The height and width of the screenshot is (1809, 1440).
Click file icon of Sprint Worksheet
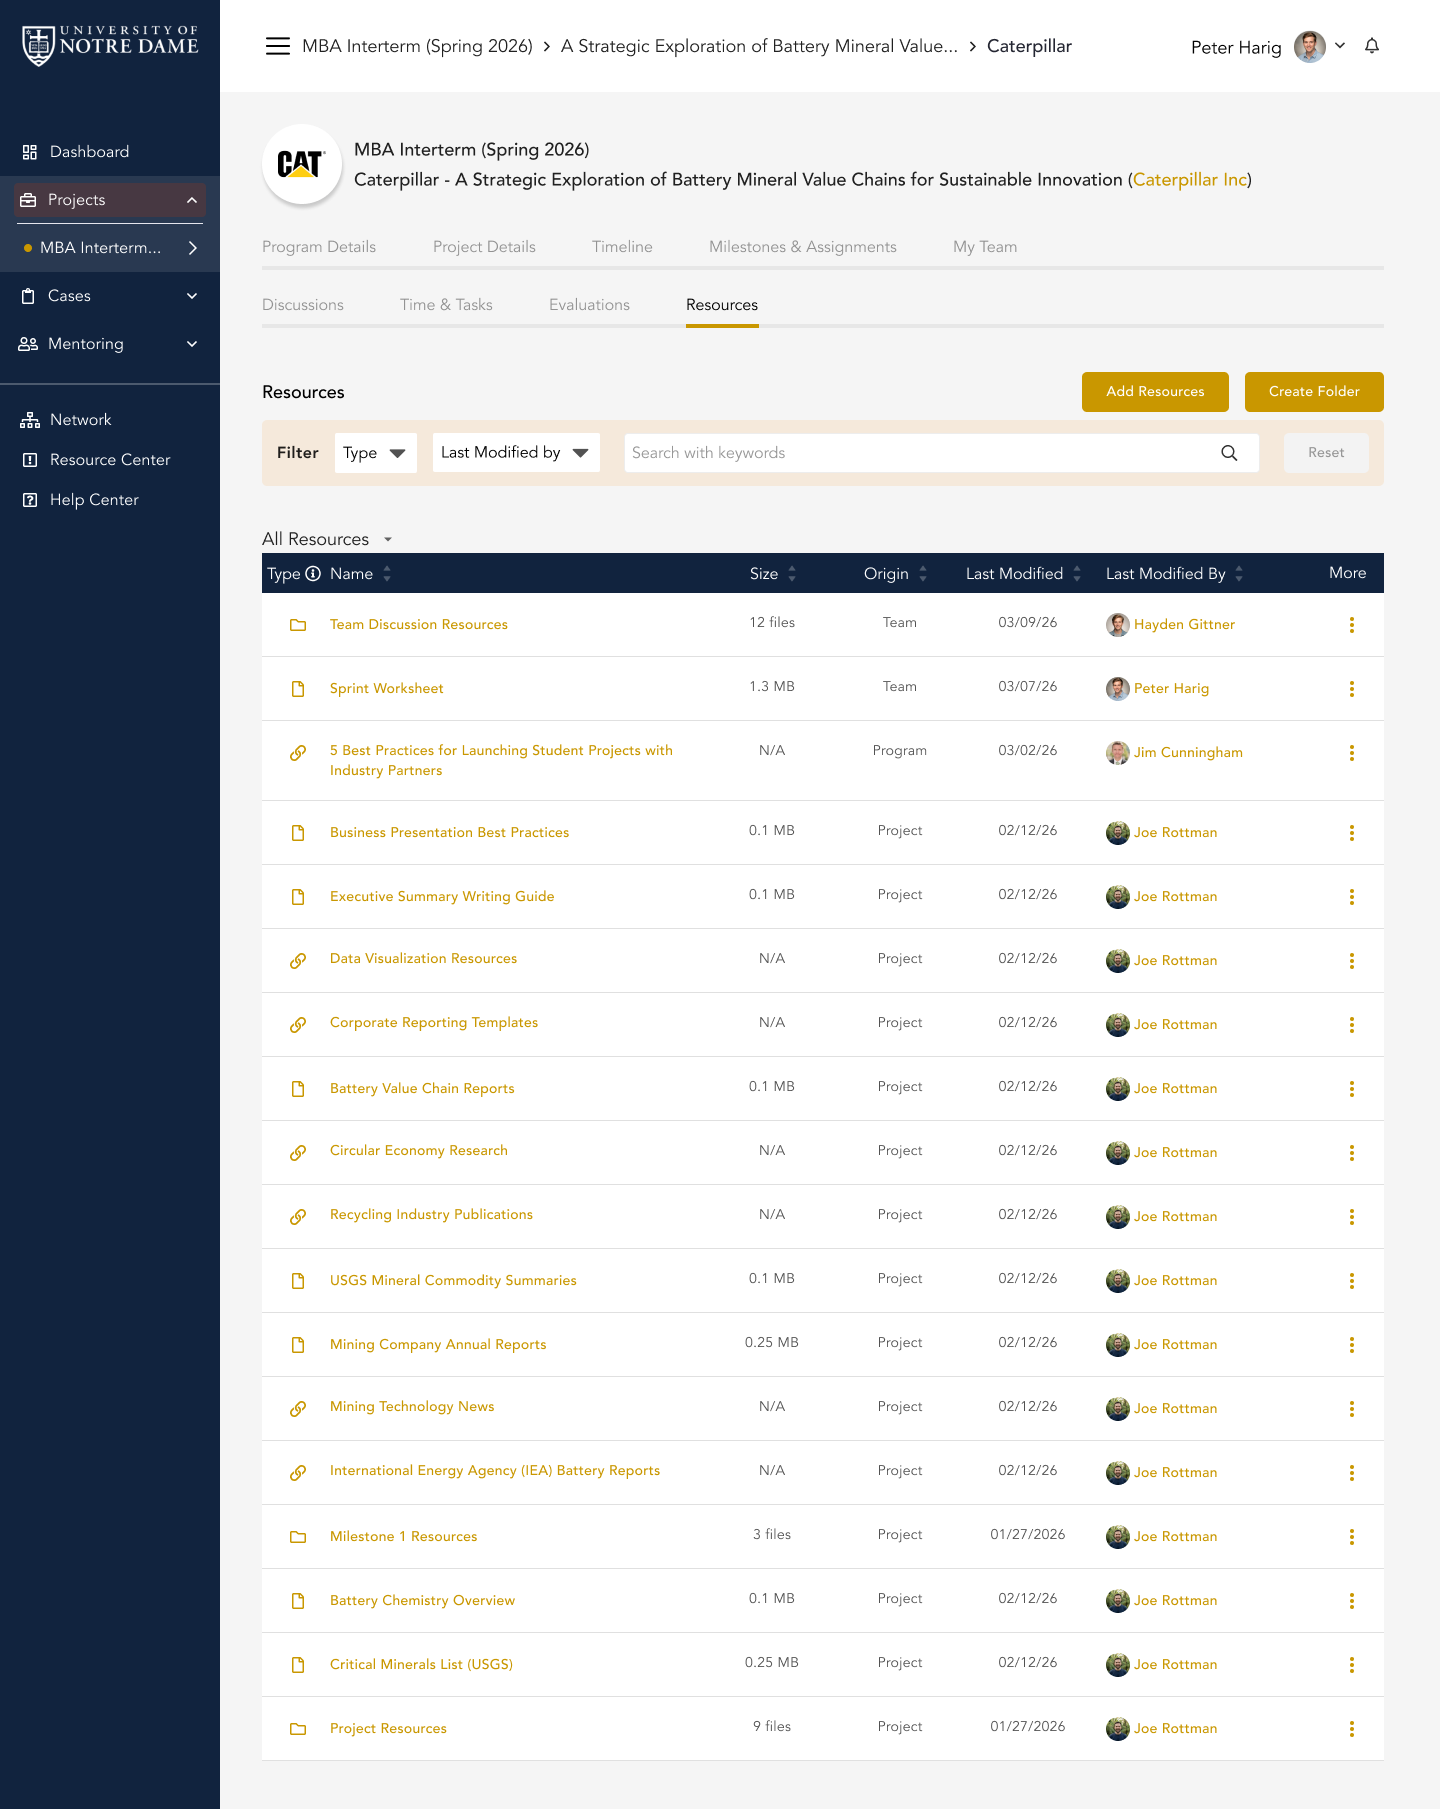(298, 689)
